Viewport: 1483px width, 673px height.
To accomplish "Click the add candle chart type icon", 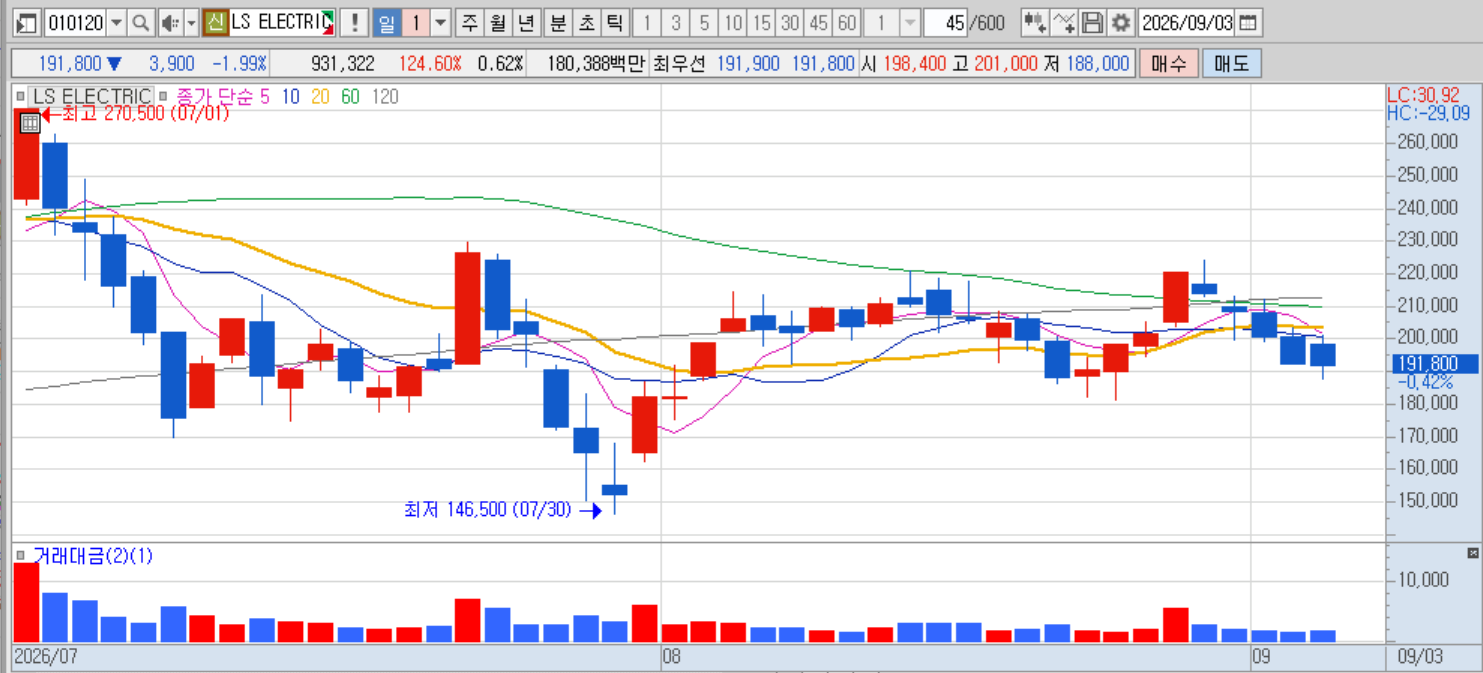I will pyautogui.click(x=1035, y=22).
